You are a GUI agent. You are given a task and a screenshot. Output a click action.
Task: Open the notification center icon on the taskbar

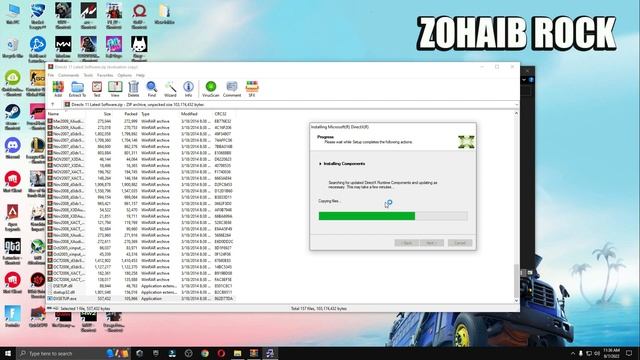coord(629,353)
